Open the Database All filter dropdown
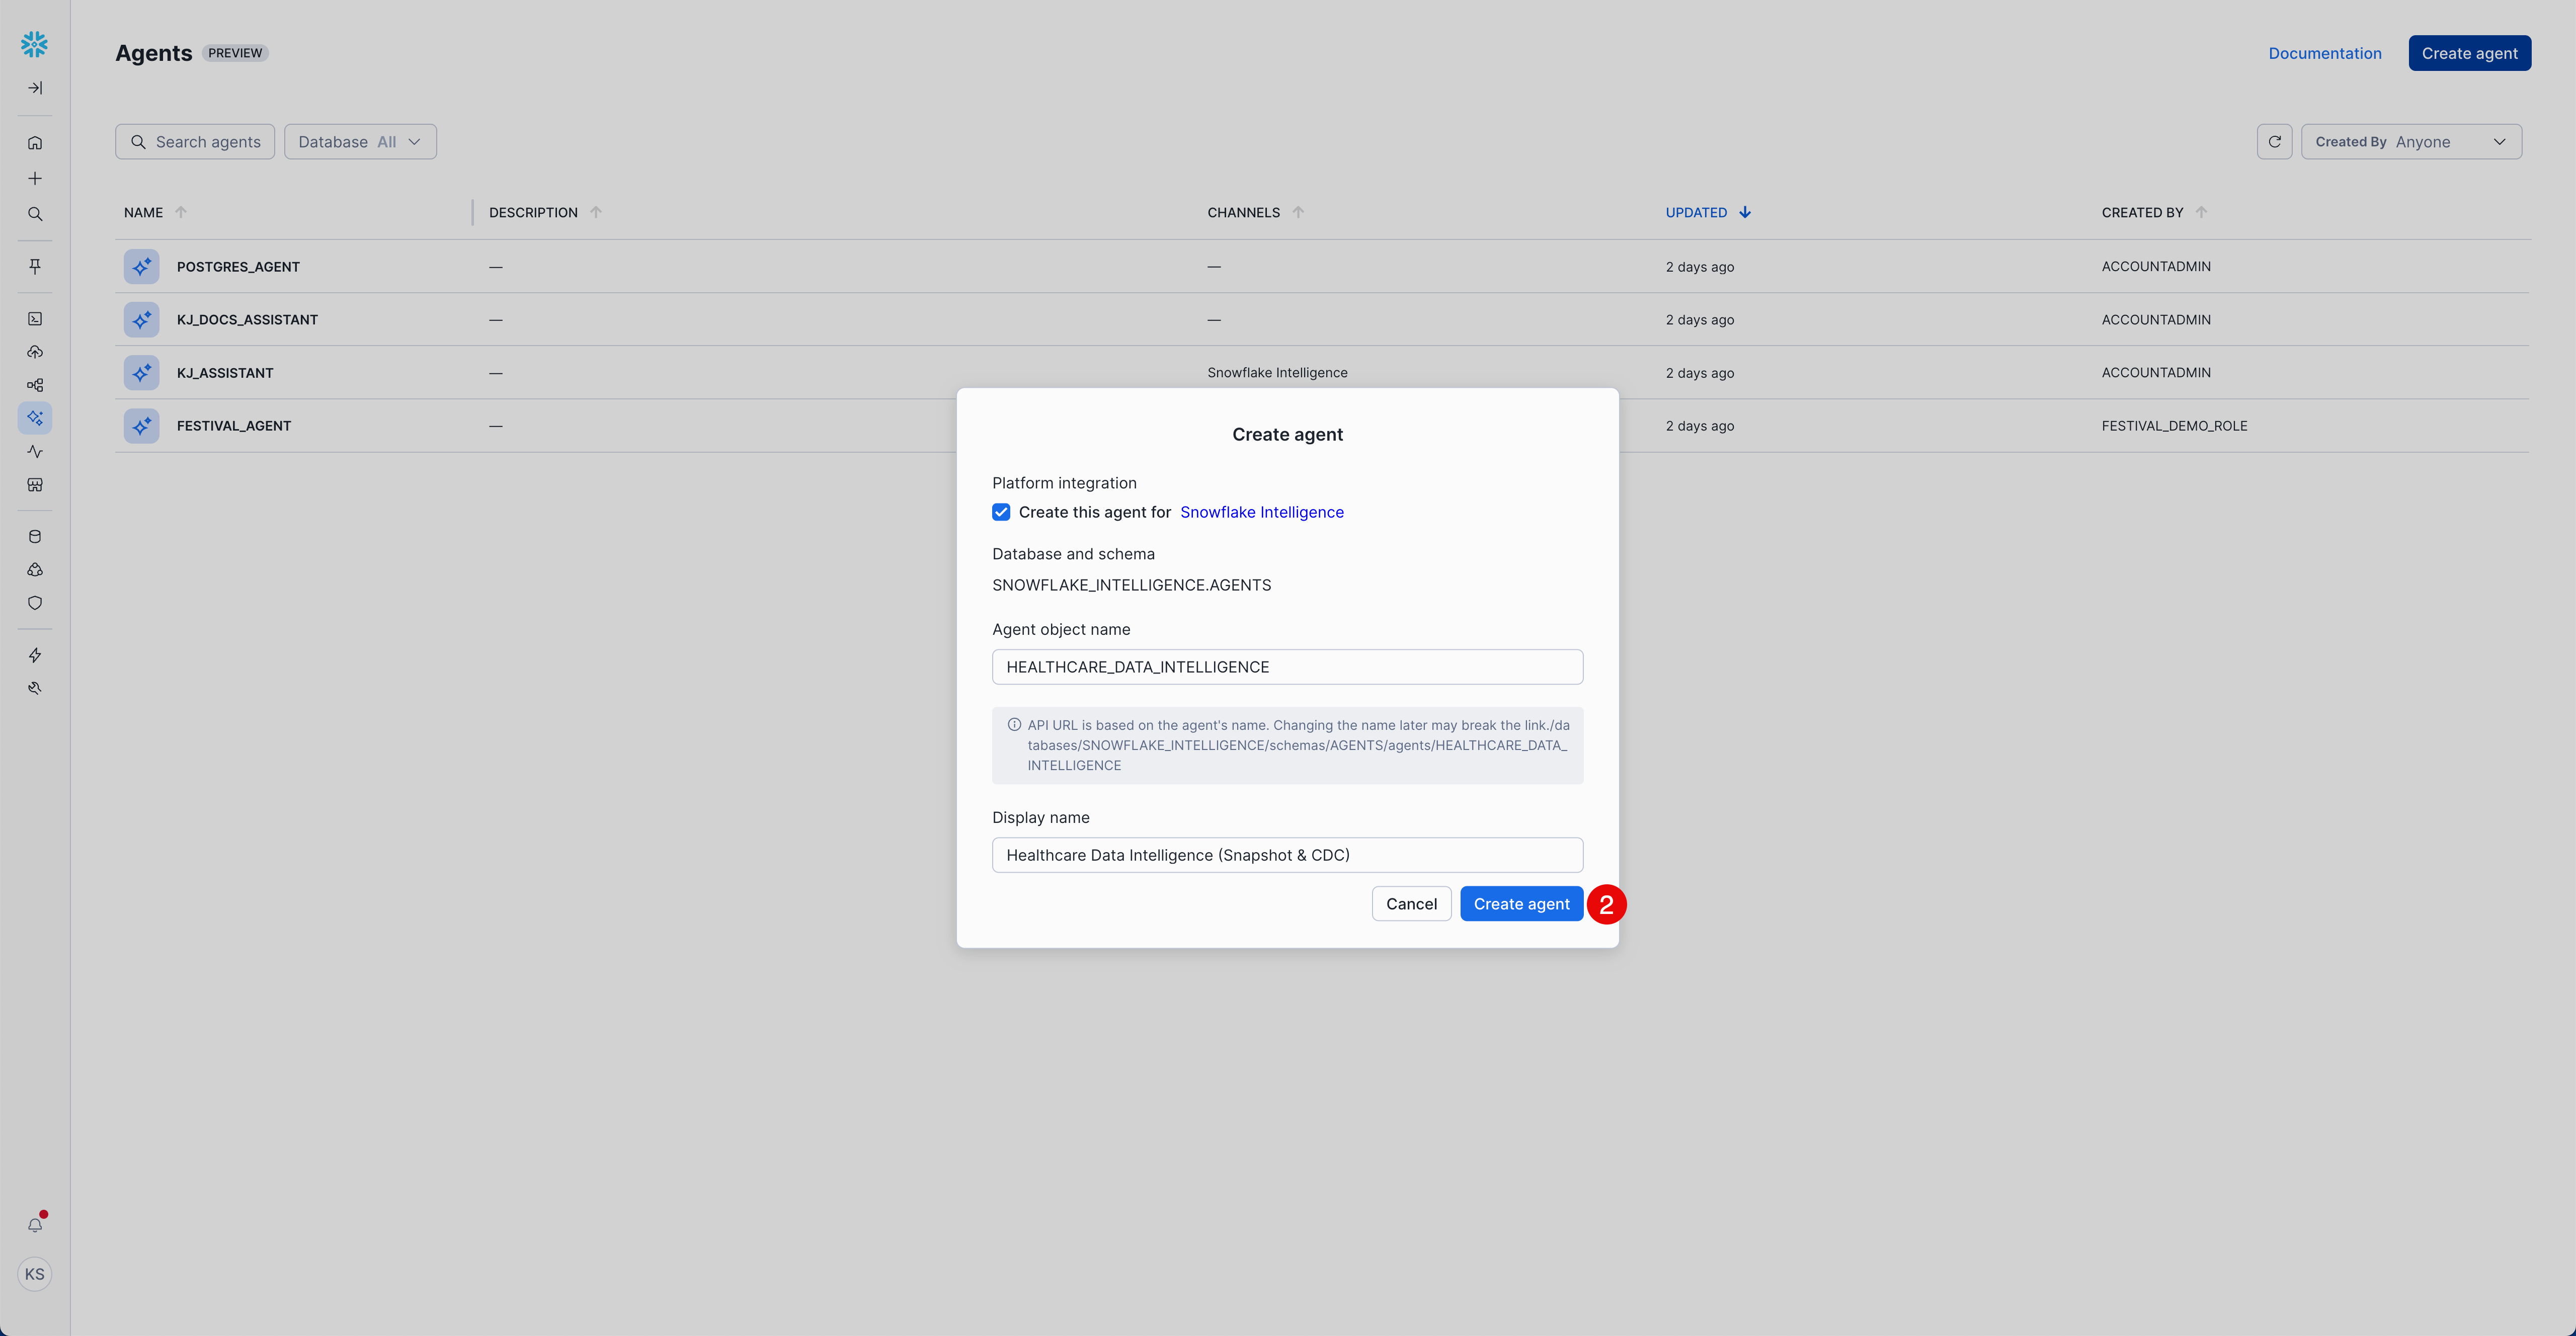The image size is (2576, 1336). (x=360, y=142)
